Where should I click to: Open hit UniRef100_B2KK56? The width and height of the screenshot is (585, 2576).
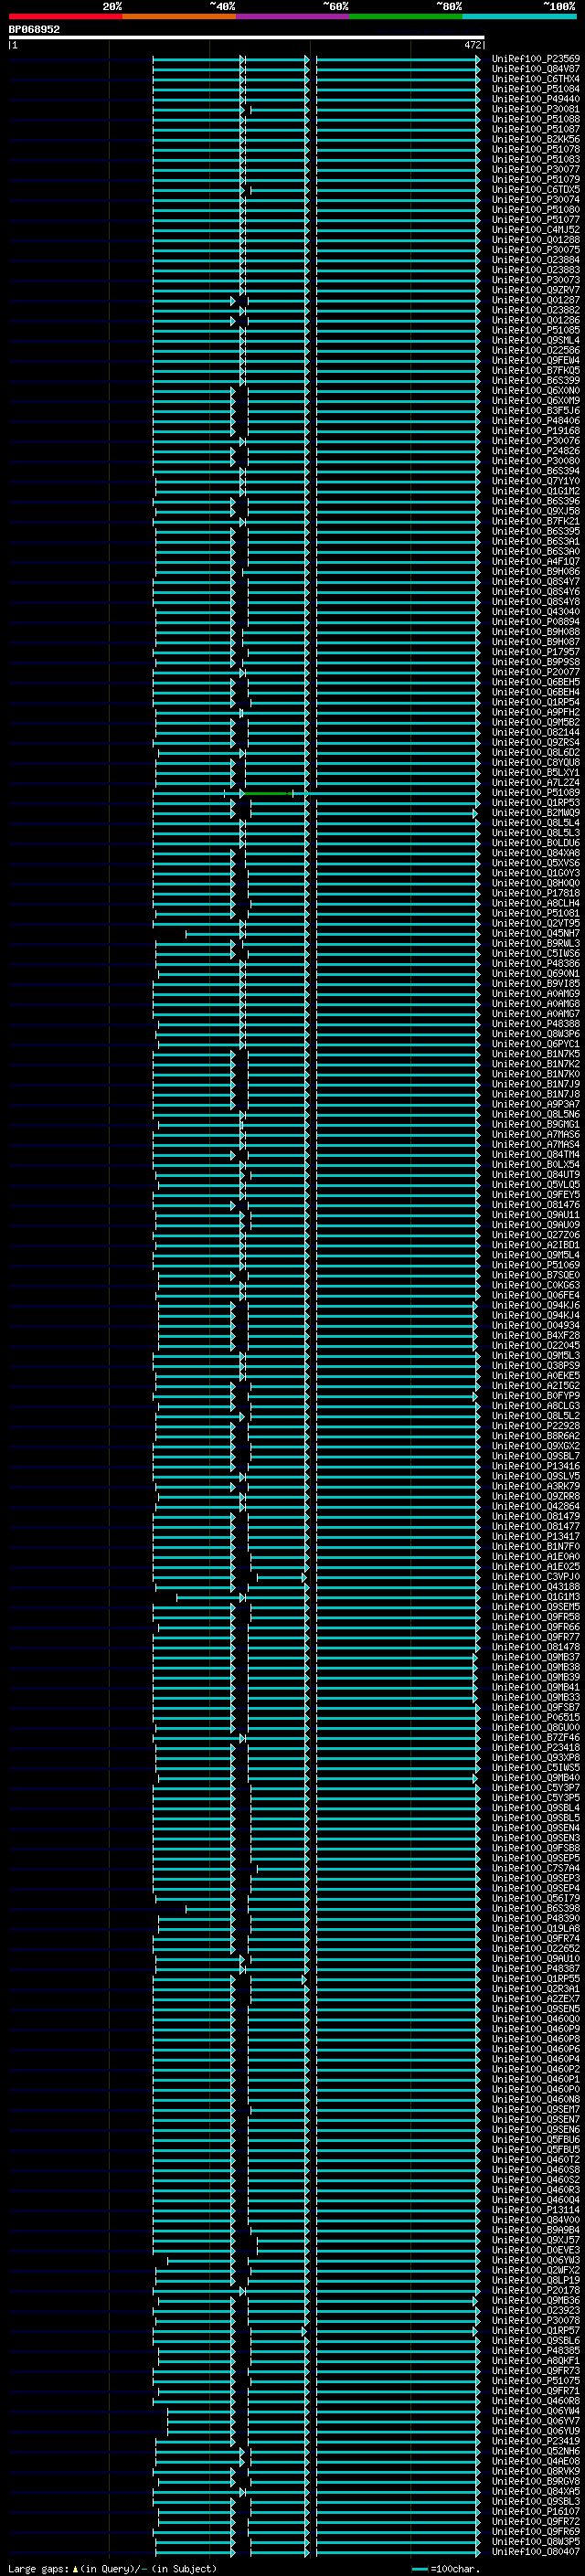tap(536, 139)
